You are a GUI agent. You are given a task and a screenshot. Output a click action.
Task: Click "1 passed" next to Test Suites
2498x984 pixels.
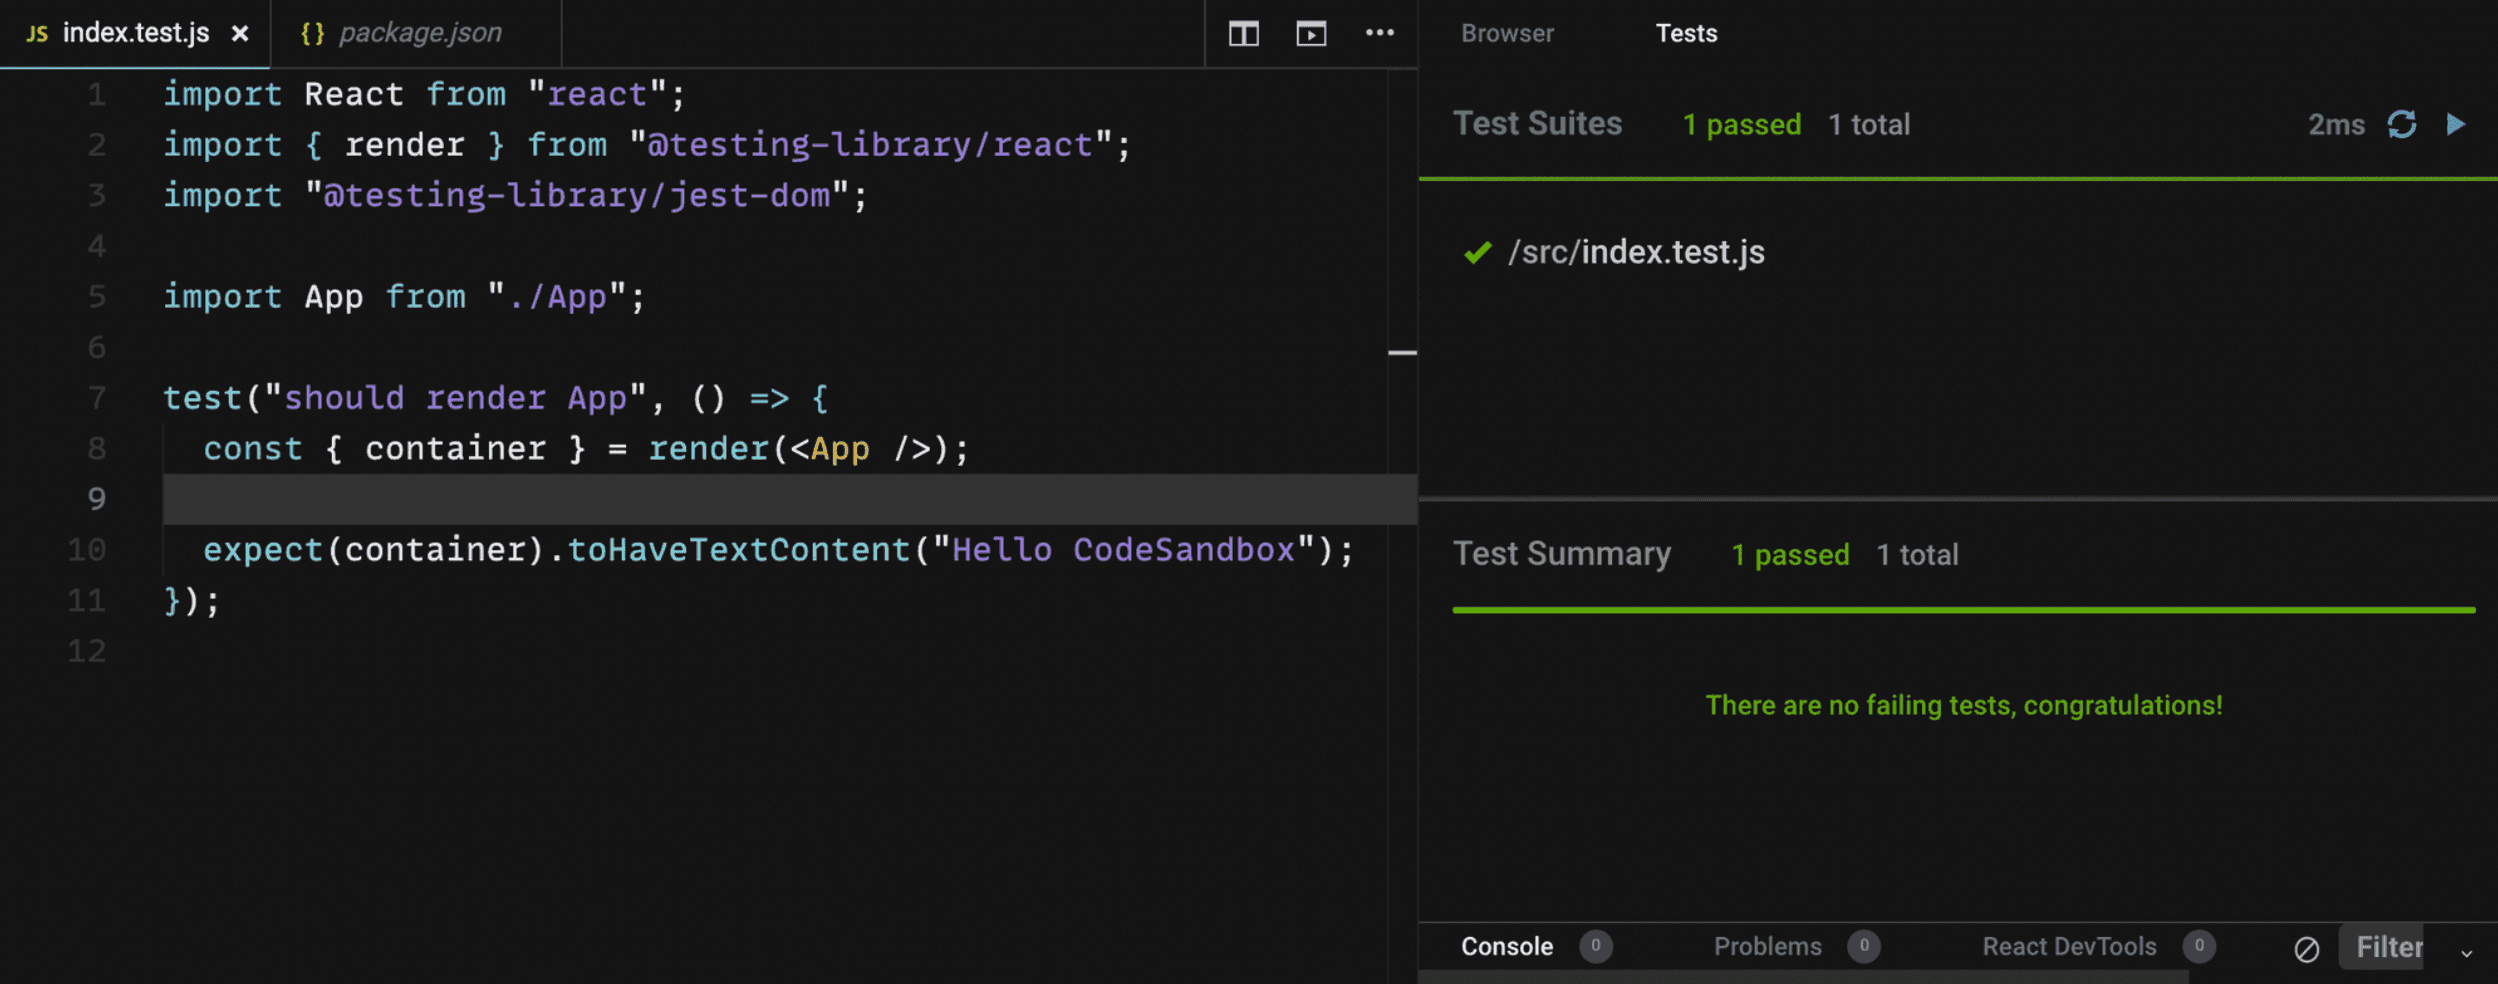click(x=1742, y=125)
